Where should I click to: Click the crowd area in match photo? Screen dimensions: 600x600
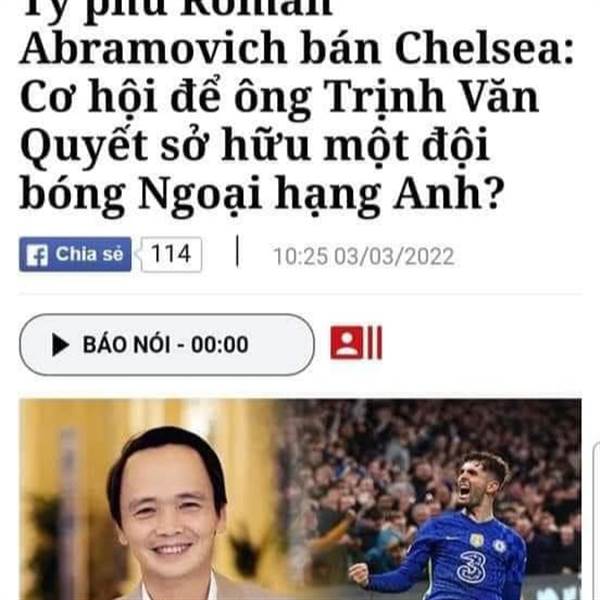pyautogui.click(x=383, y=459)
